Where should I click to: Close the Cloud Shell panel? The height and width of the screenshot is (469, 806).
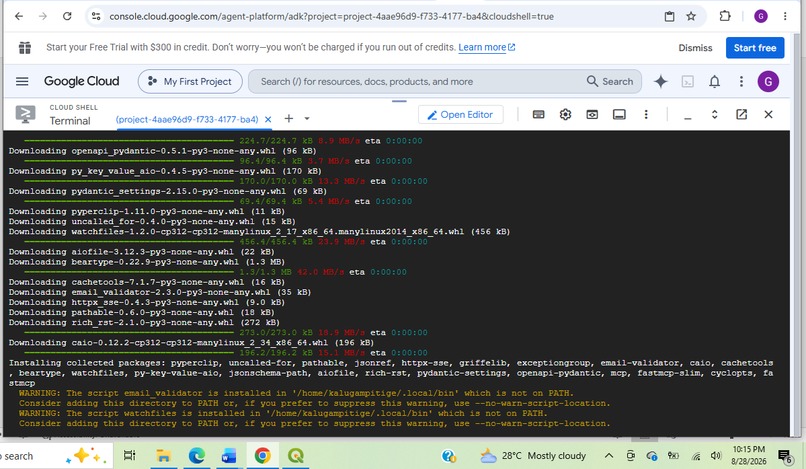point(768,114)
